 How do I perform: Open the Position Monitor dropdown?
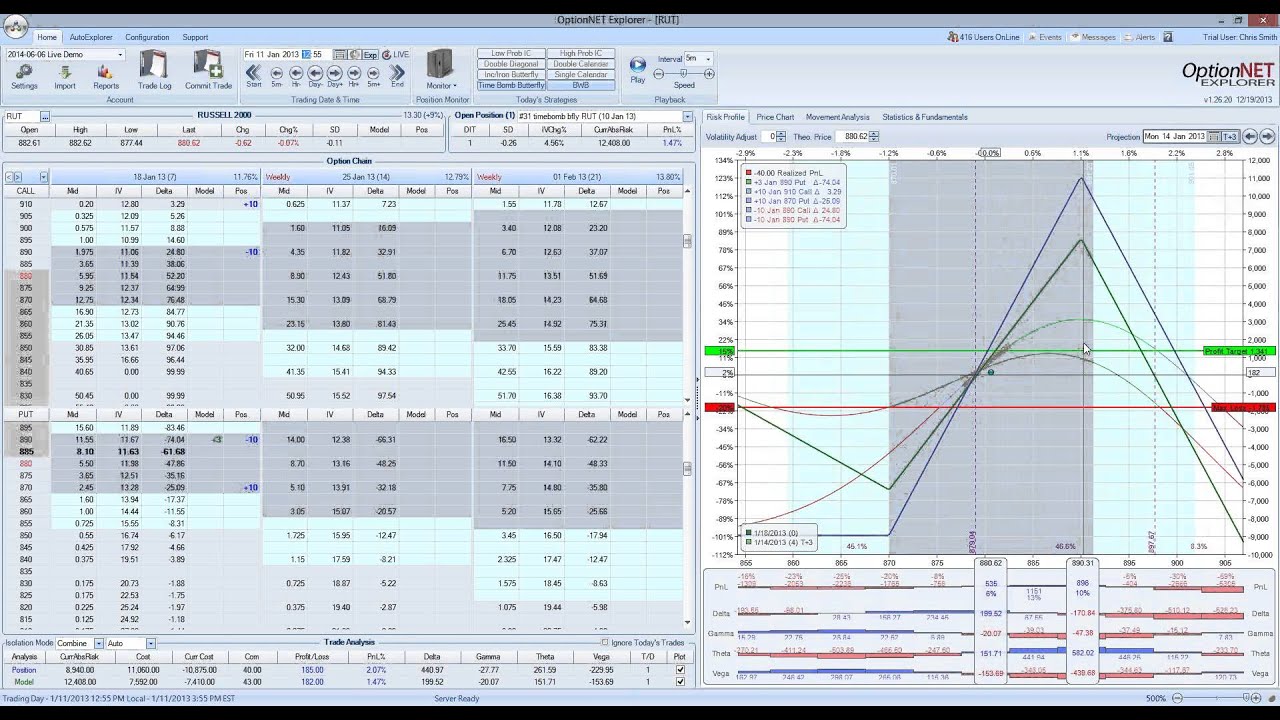click(x=441, y=71)
